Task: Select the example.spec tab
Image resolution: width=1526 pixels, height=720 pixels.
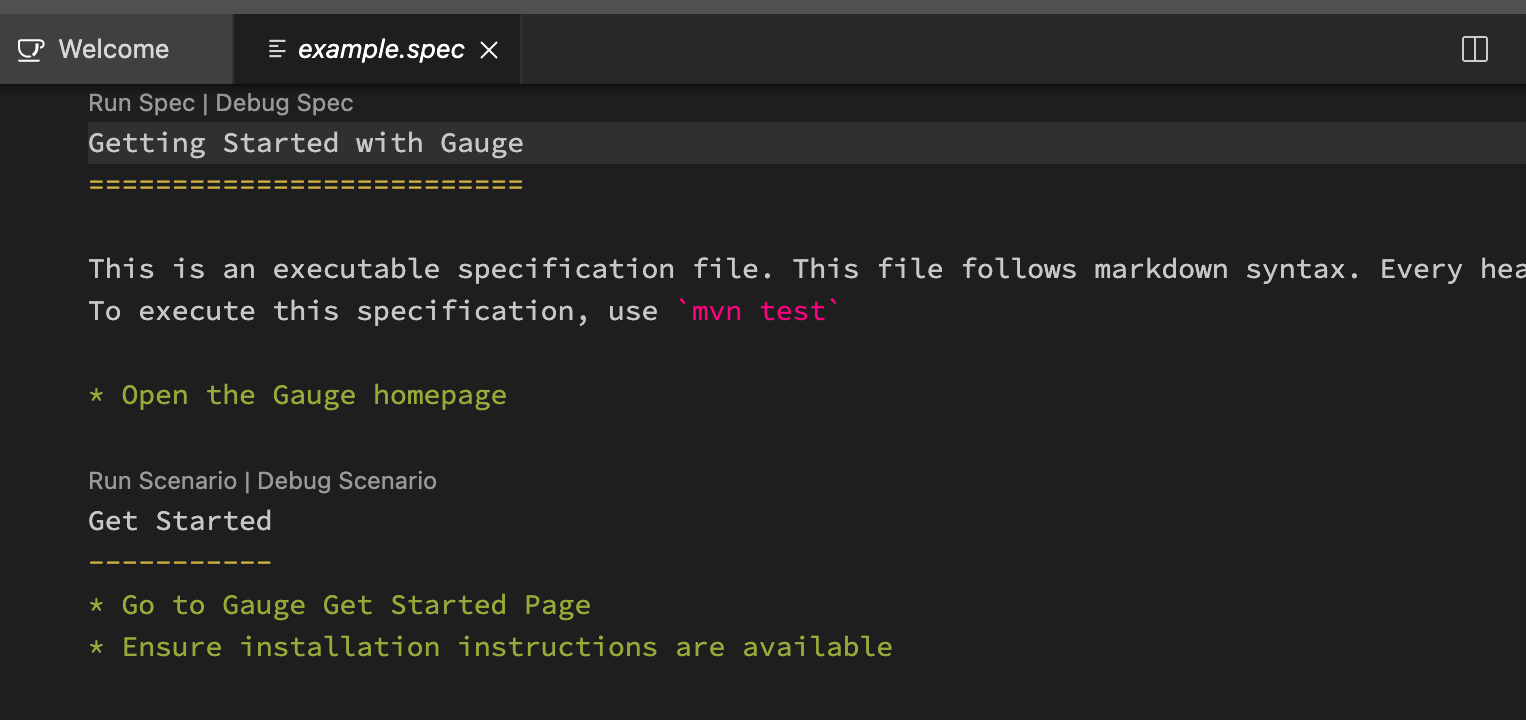Action: [380, 49]
